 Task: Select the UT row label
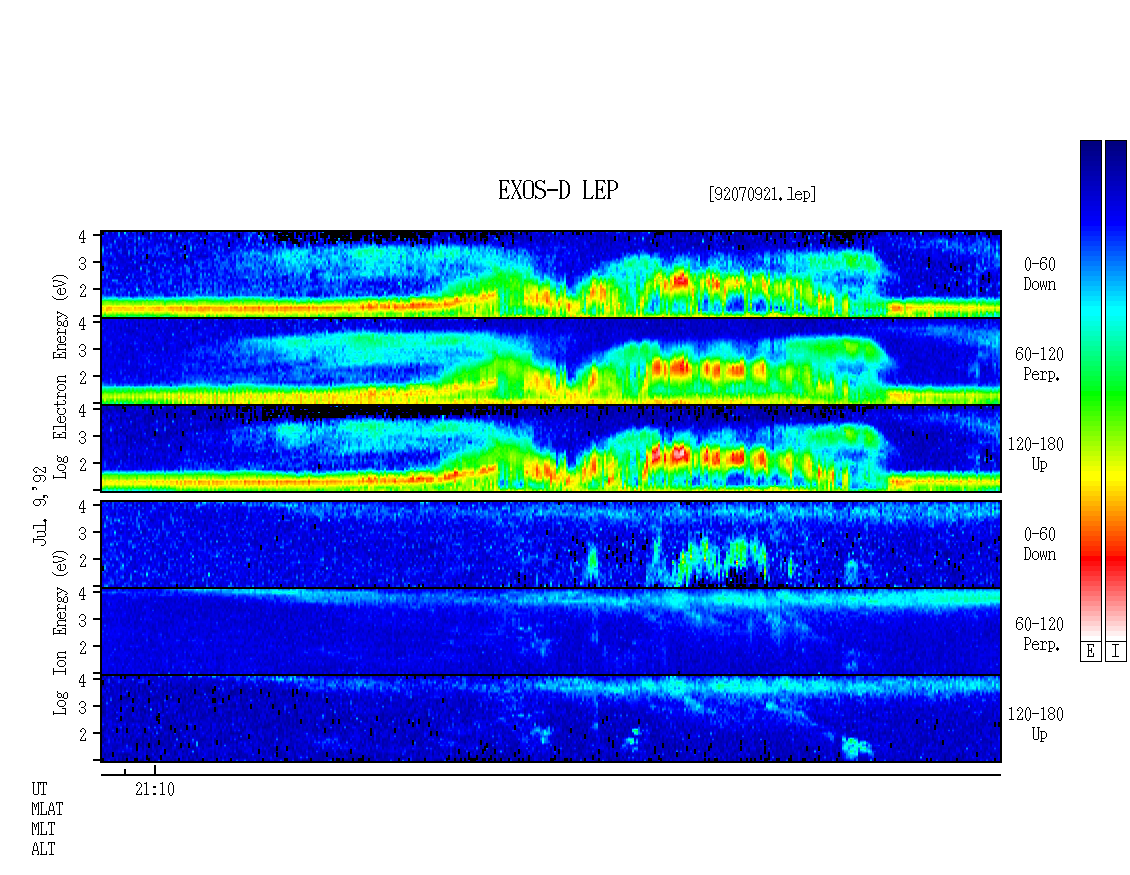tap(40, 789)
